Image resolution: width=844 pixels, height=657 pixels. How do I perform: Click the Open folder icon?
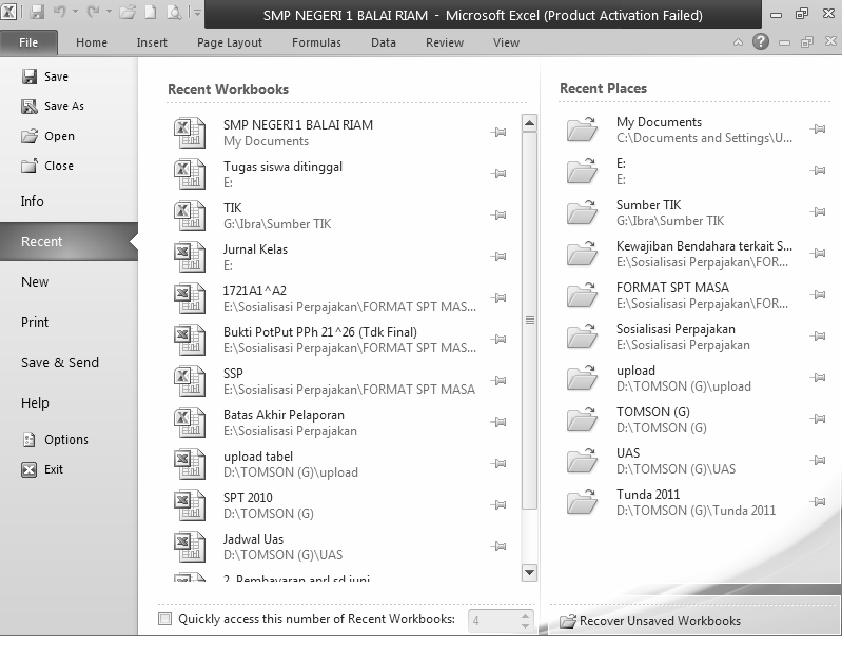tap(29, 136)
